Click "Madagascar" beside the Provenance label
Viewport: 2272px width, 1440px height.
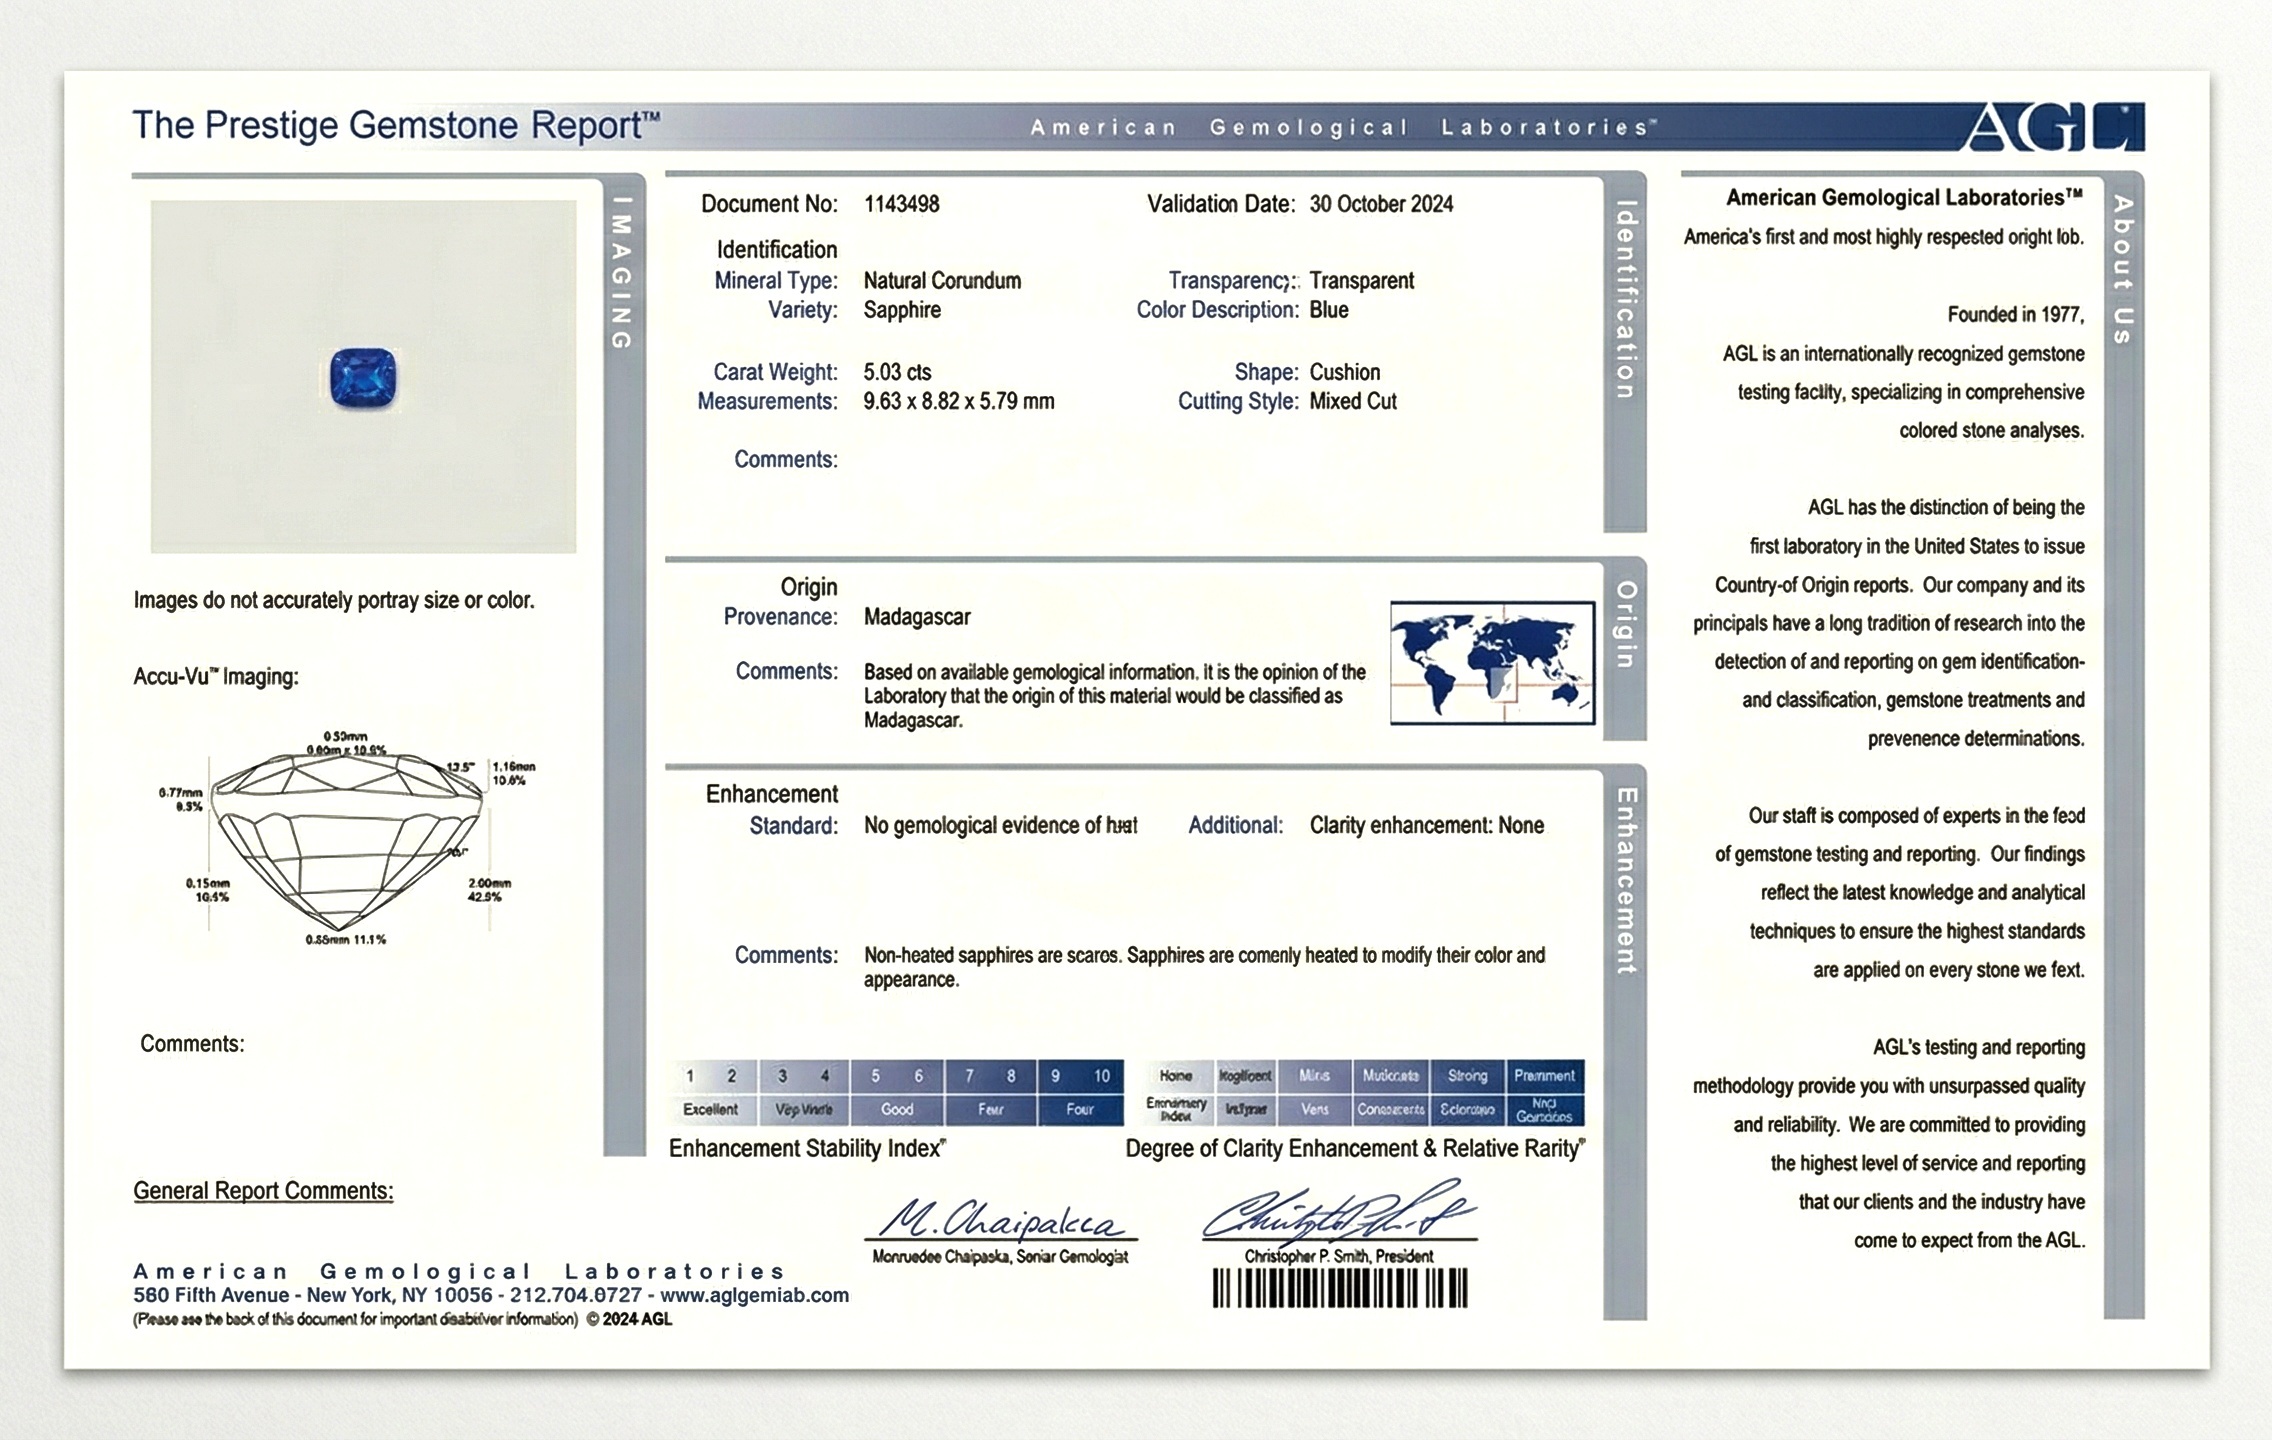pos(917,617)
